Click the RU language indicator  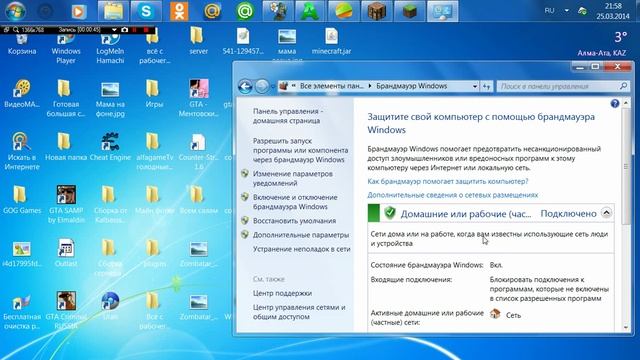pyautogui.click(x=549, y=11)
